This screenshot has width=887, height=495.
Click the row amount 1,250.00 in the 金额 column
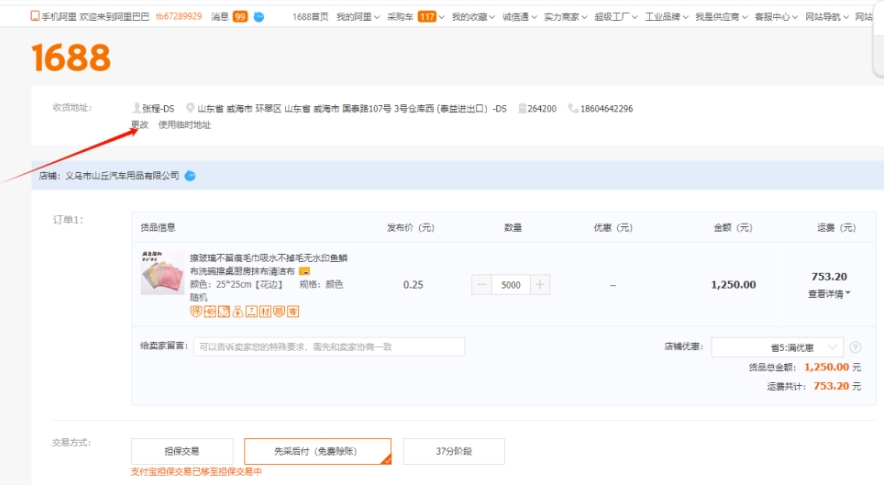[733, 285]
